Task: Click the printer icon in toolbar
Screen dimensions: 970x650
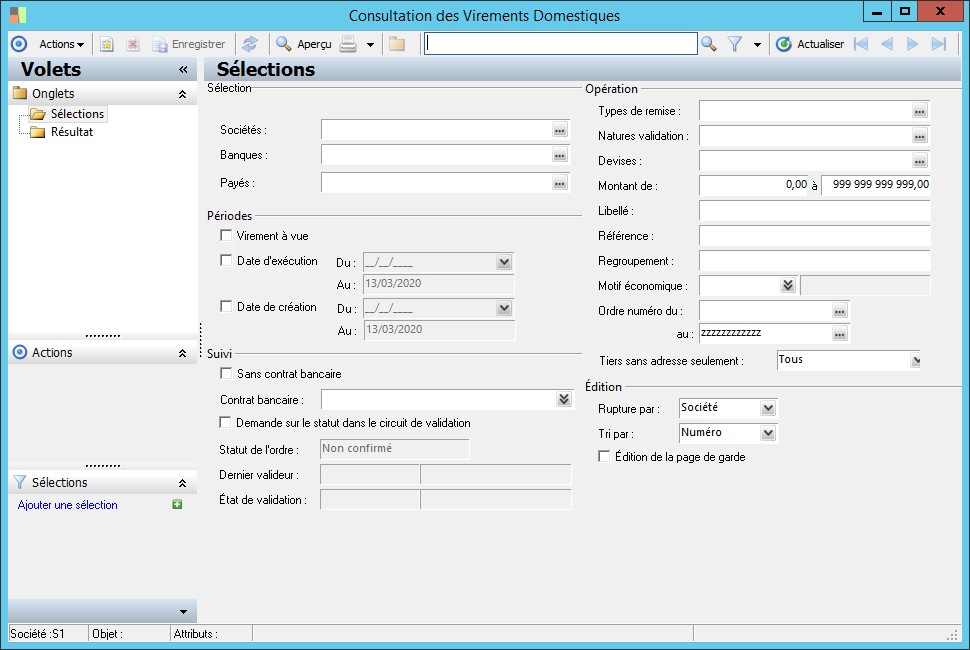Action: click(348, 44)
